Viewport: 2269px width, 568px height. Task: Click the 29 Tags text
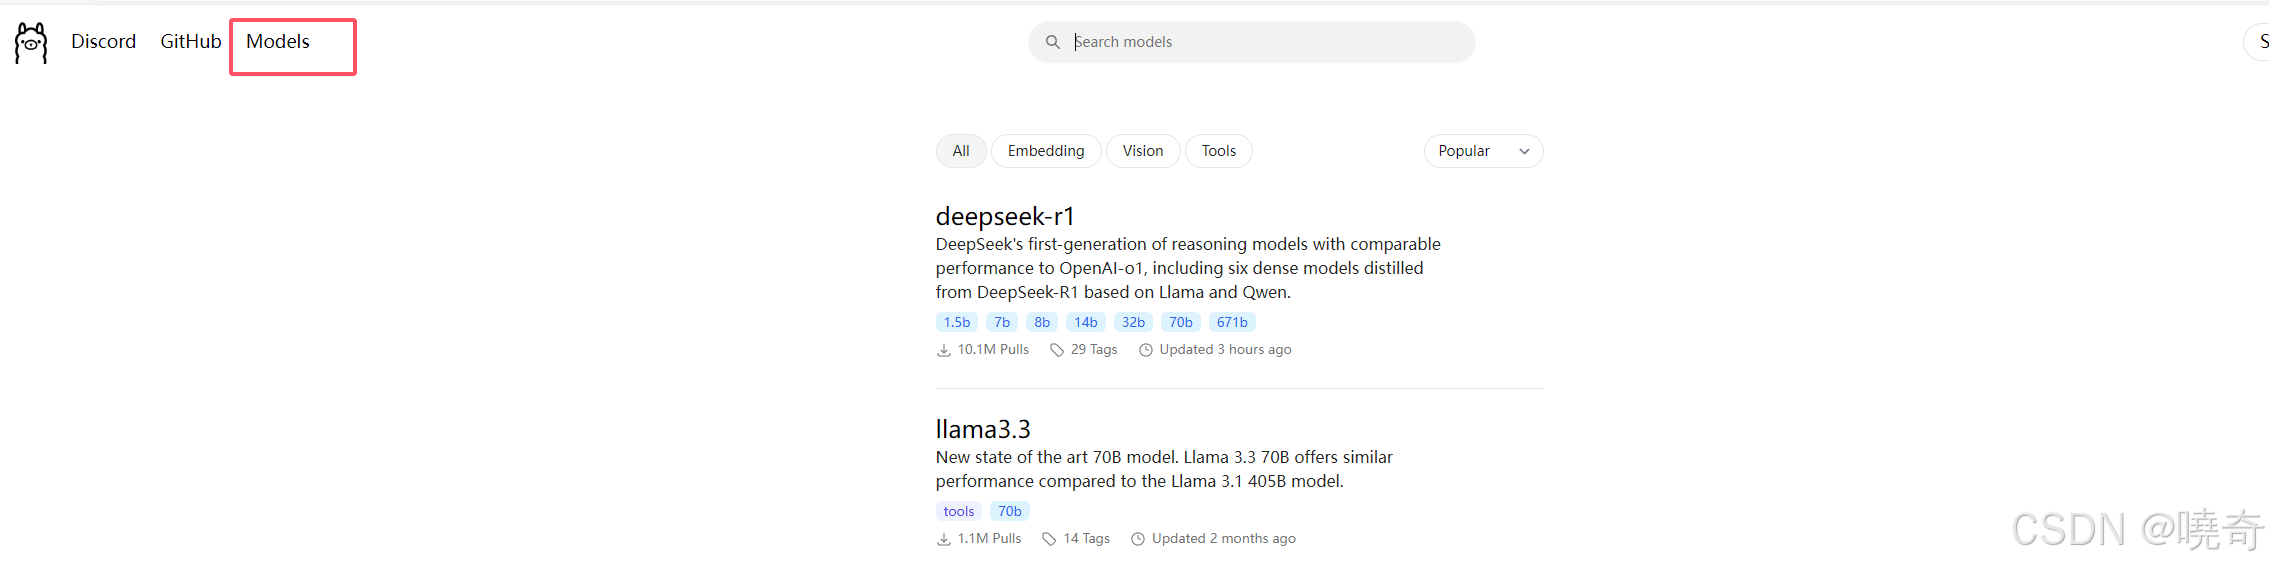1094,350
